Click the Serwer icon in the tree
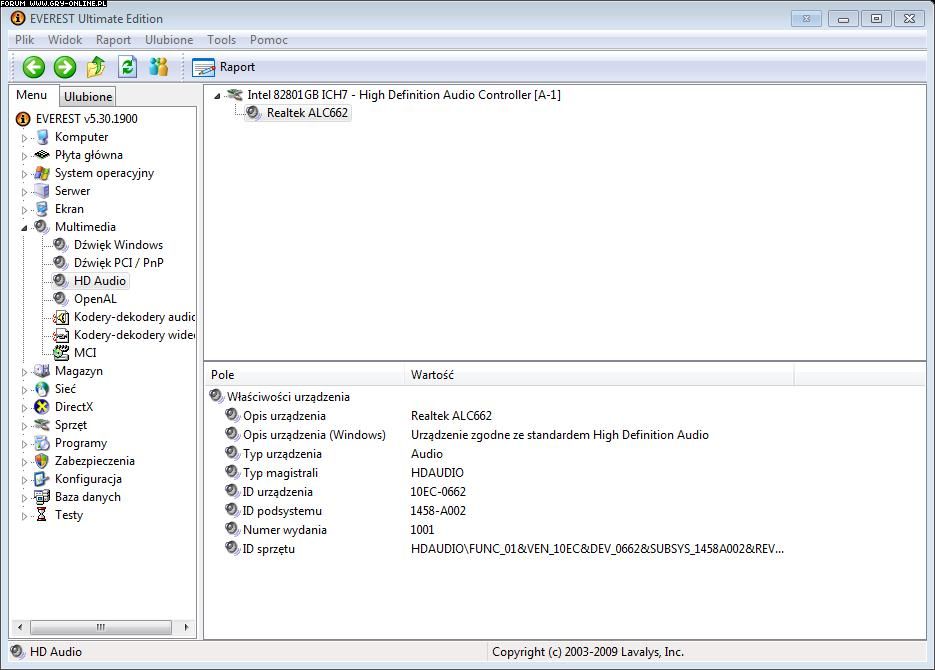Image resolution: width=935 pixels, height=670 pixels. point(42,191)
